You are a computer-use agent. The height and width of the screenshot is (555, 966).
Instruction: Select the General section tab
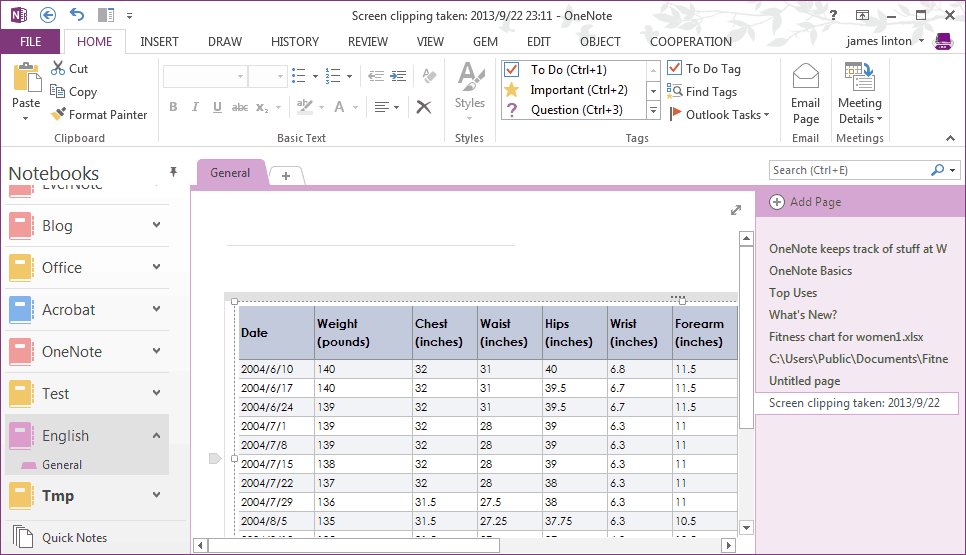point(230,172)
